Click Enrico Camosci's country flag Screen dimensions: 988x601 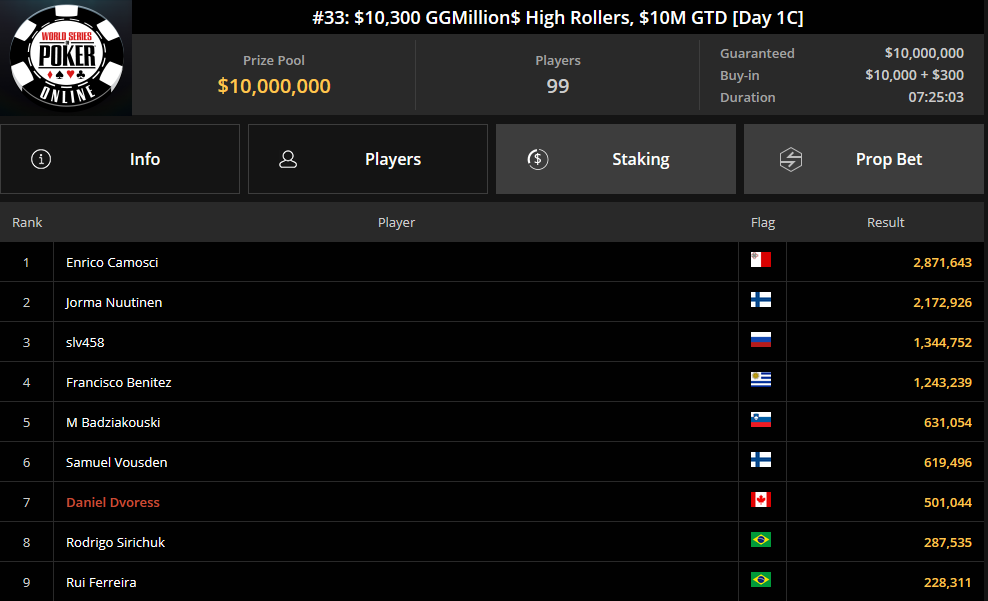761,260
